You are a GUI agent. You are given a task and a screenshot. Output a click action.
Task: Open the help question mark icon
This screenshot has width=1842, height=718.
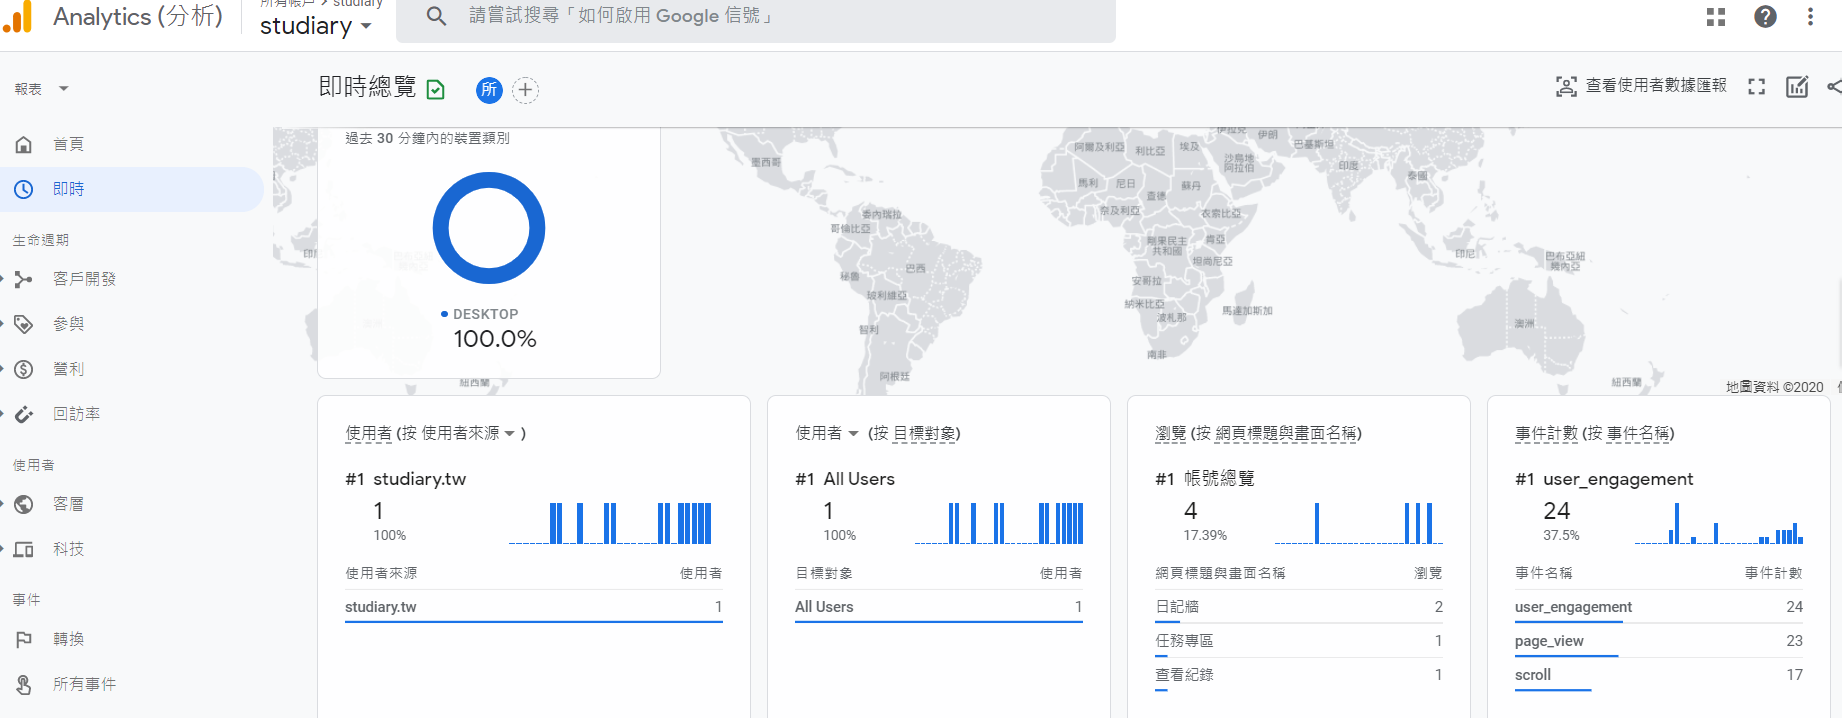[x=1765, y=17]
